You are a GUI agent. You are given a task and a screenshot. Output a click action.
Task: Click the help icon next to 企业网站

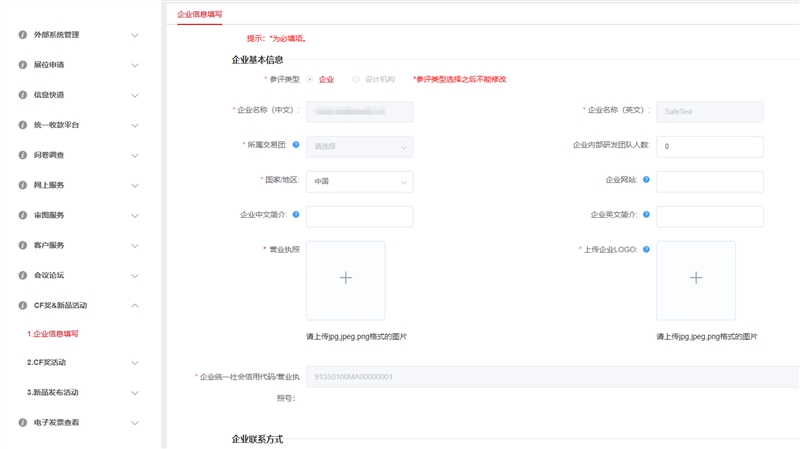(646, 180)
